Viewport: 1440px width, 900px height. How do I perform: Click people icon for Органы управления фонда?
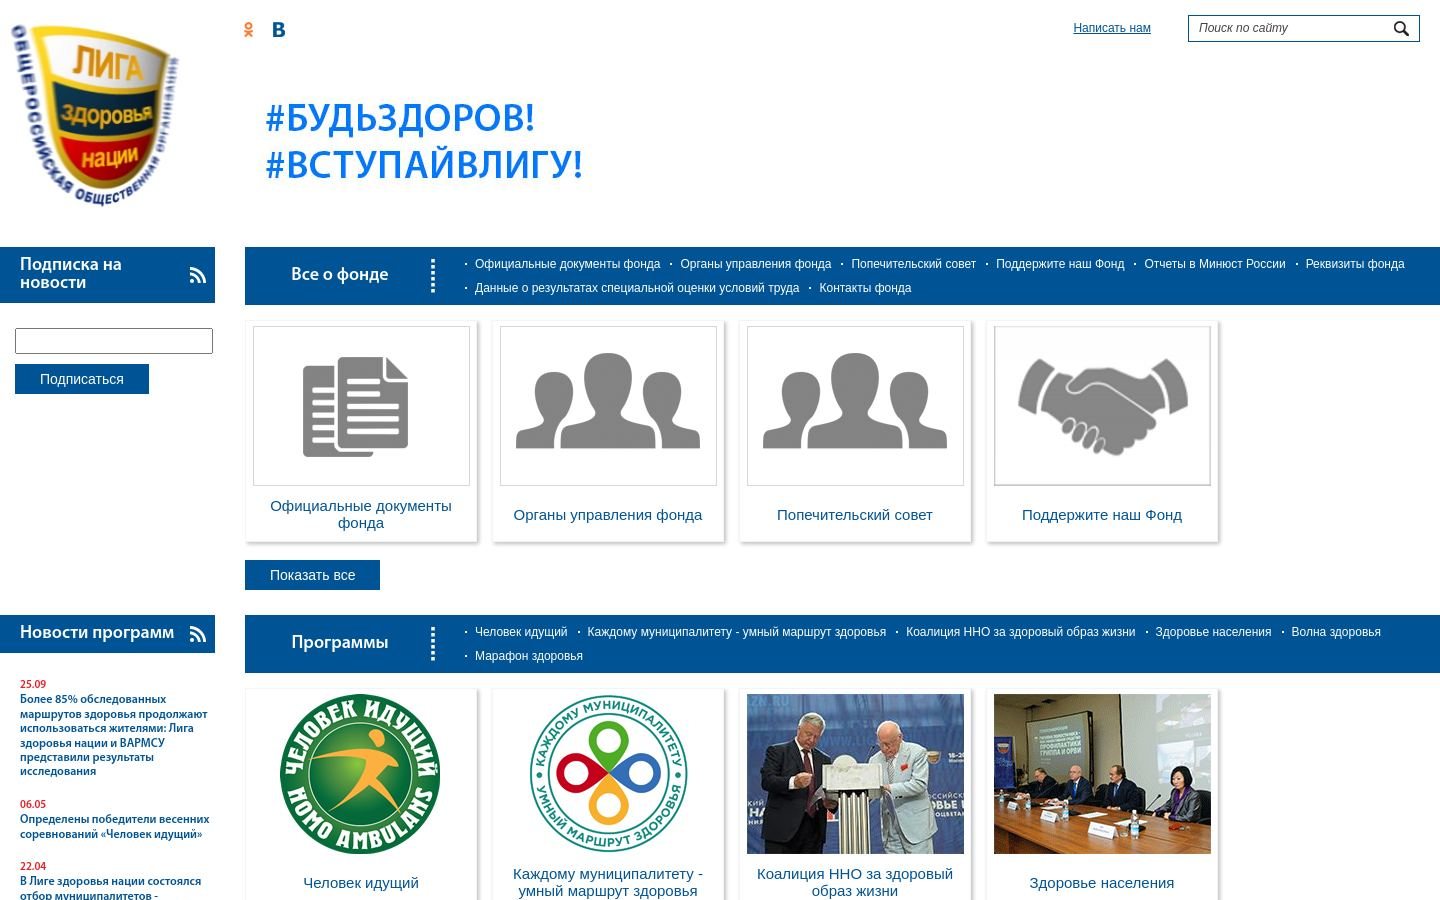click(x=608, y=406)
